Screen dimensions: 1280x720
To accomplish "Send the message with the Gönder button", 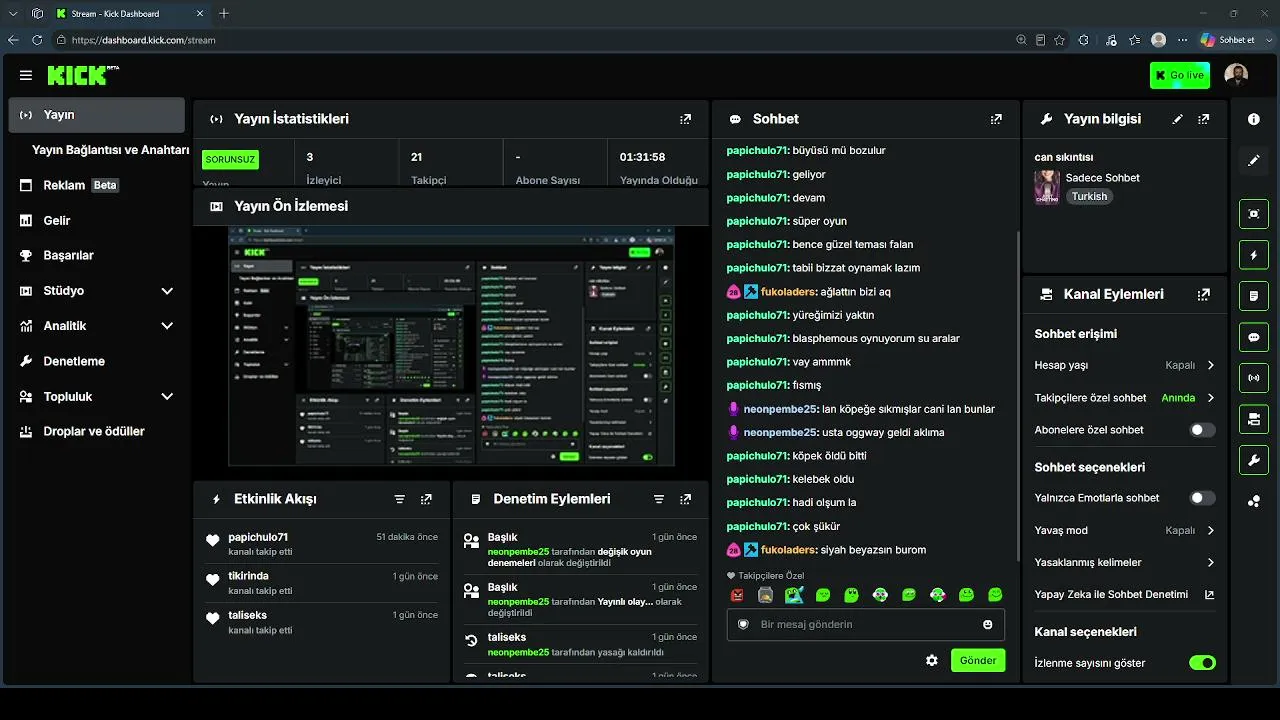I will (978, 661).
